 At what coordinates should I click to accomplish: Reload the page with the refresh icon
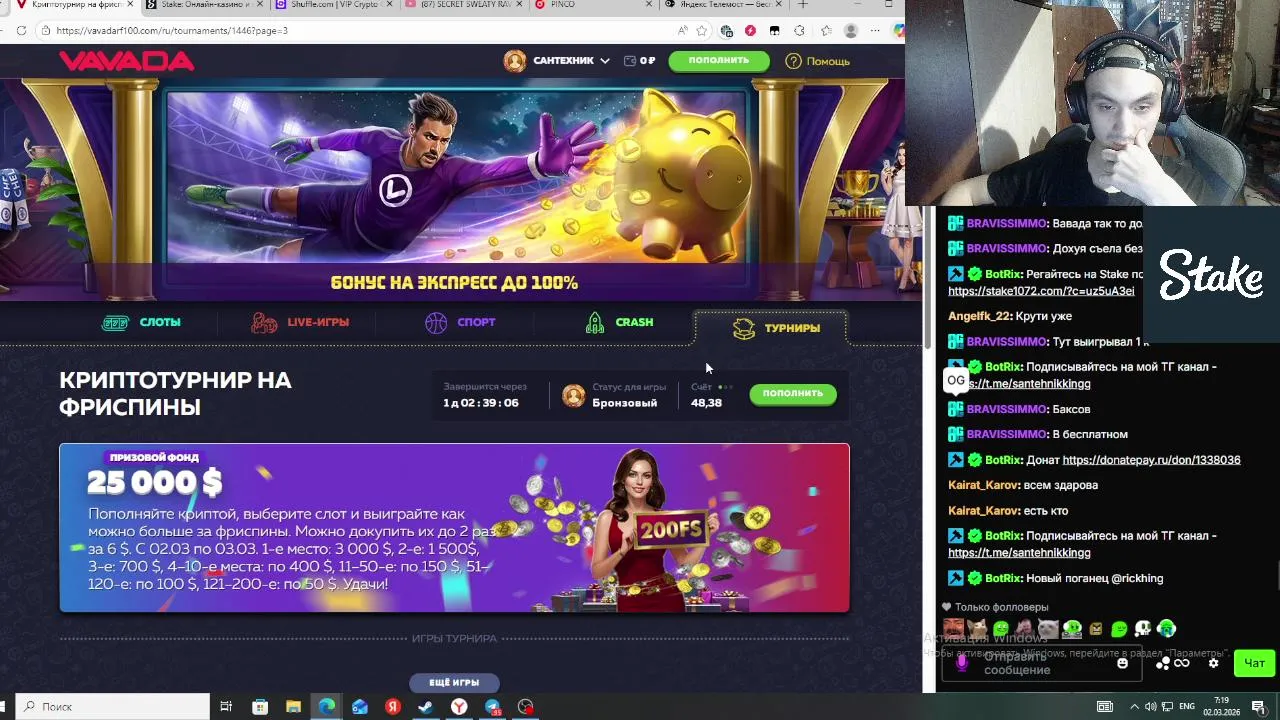21,30
